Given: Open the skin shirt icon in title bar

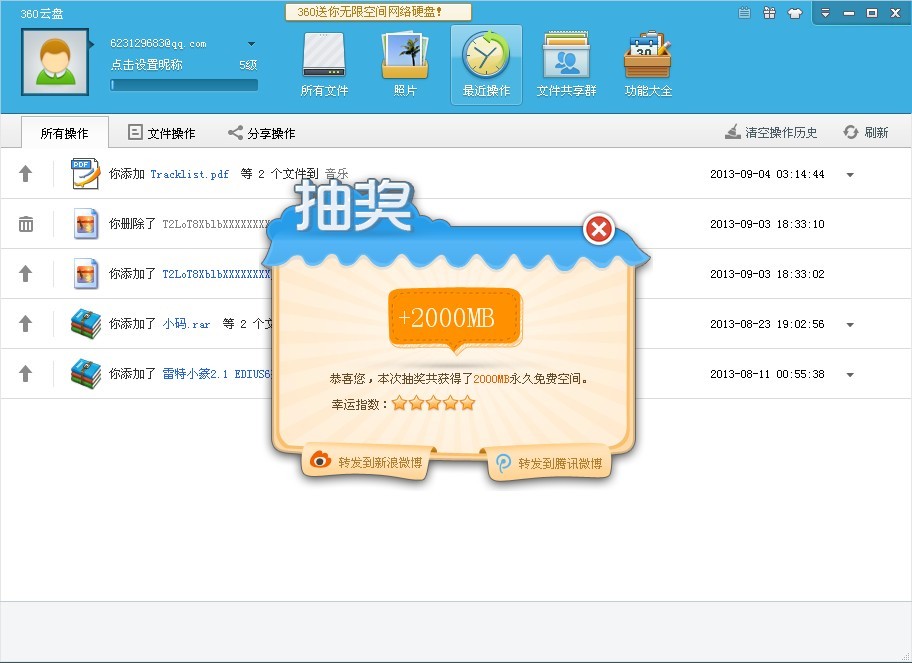Looking at the screenshot, I should pyautogui.click(x=795, y=13).
